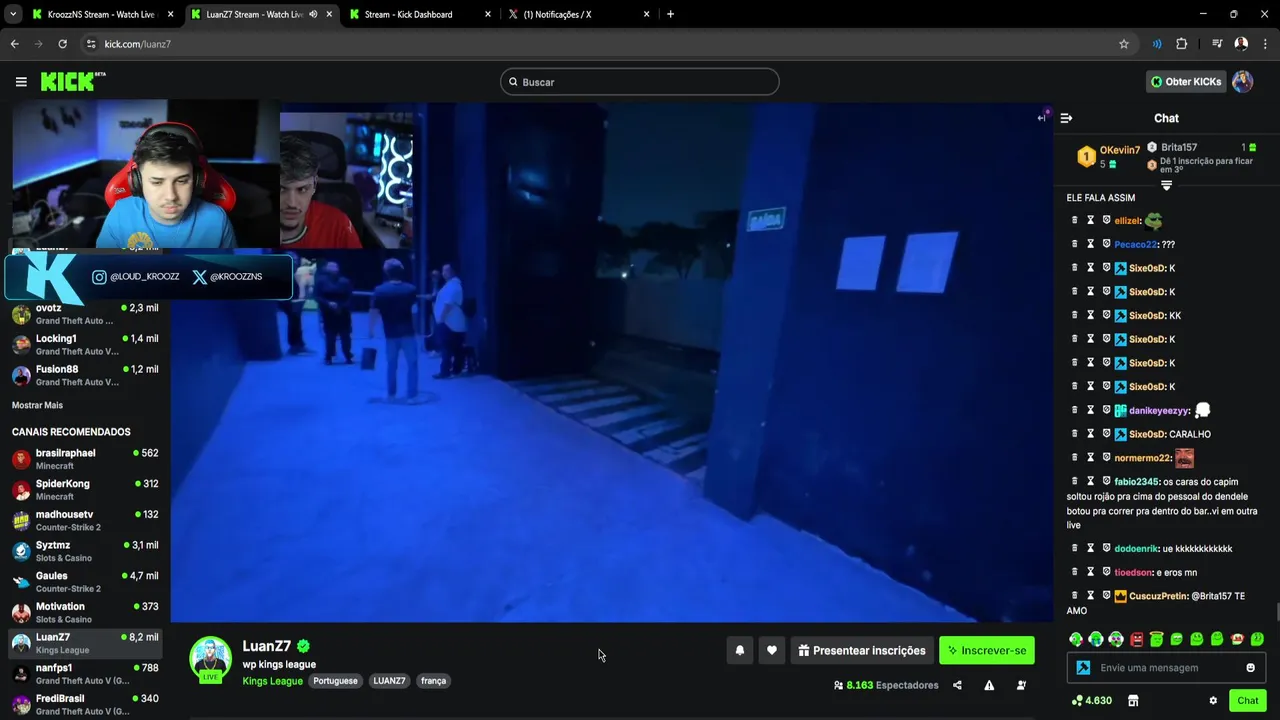
Task: Select the LuanZ7 Stream browser tab
Action: (254, 14)
